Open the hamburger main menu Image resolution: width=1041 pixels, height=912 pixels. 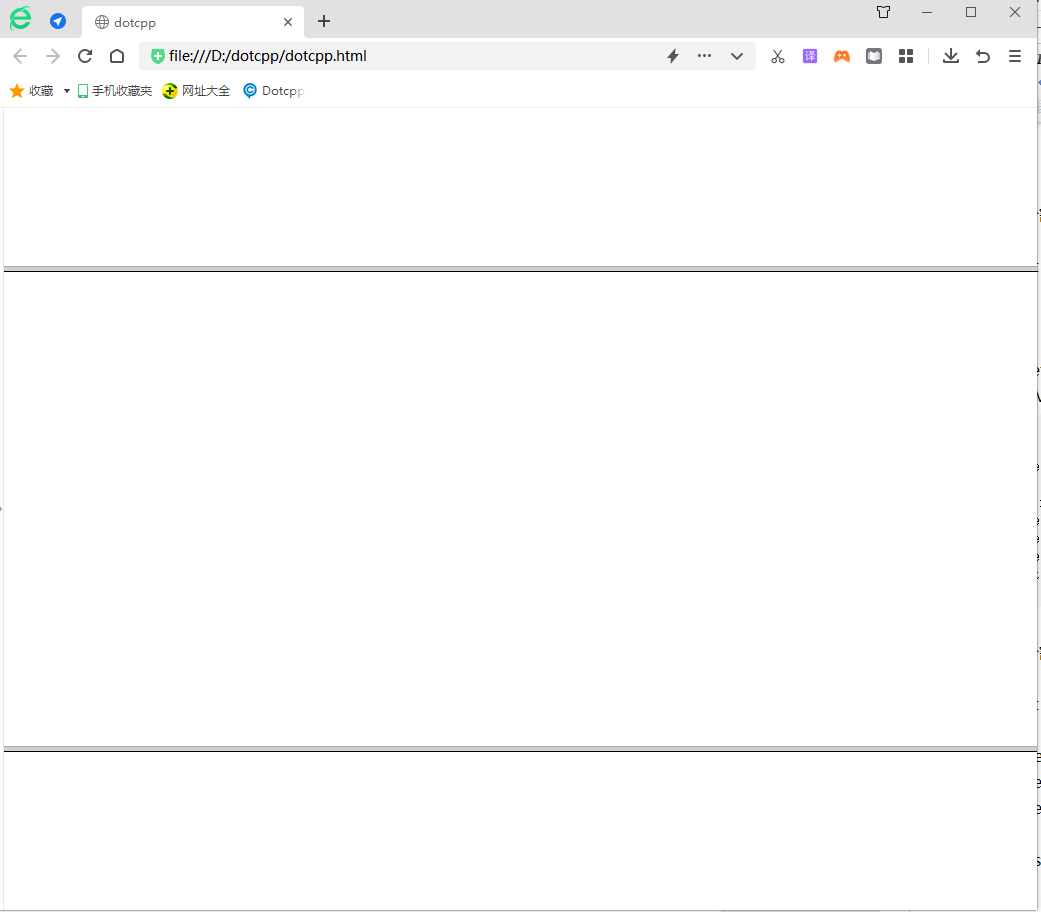click(1015, 56)
